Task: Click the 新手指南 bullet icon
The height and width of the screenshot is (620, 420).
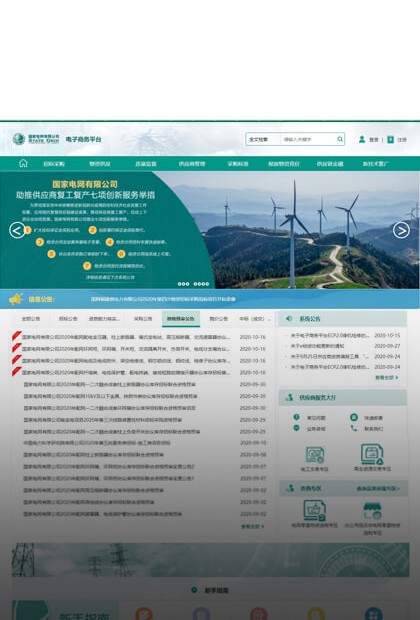Action: tap(194, 590)
